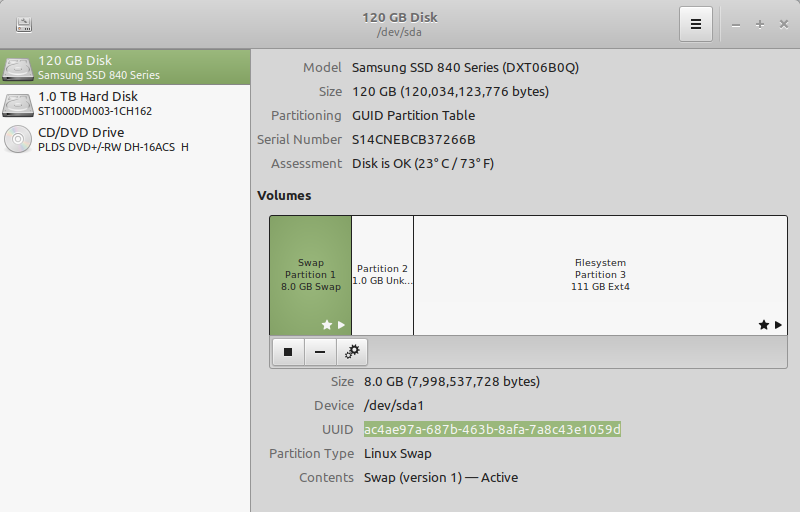Click the Volumes heading

click(284, 195)
